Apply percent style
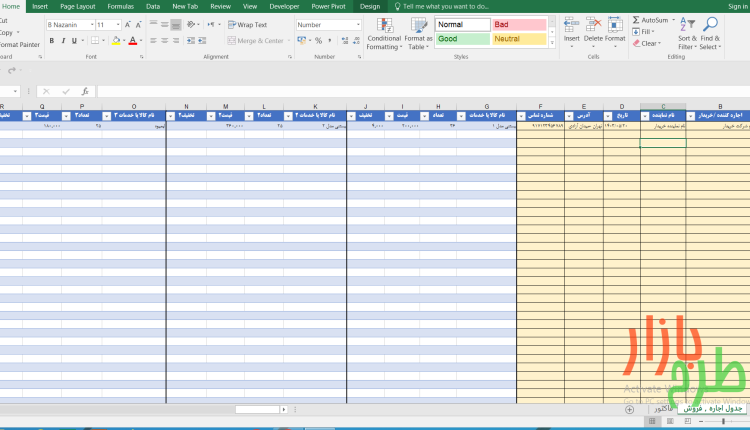This screenshot has width=750, height=430. point(319,41)
